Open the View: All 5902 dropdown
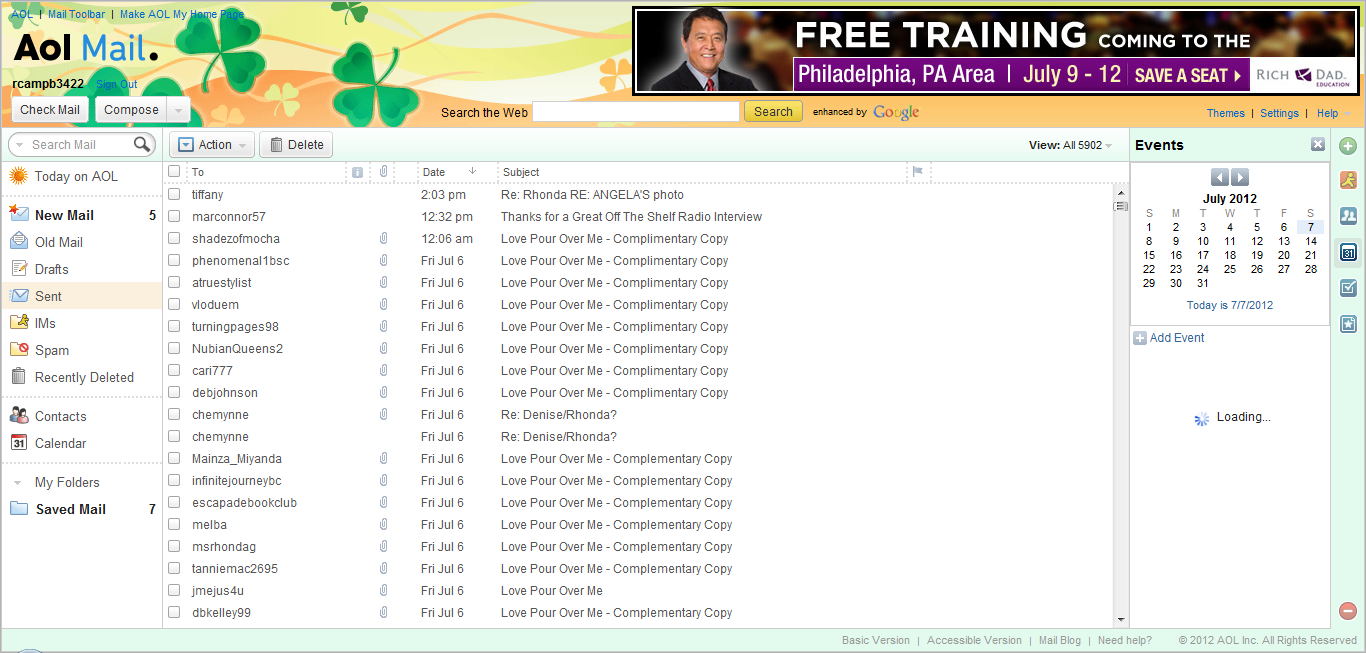Image resolution: width=1366 pixels, height=653 pixels. coord(1071,145)
